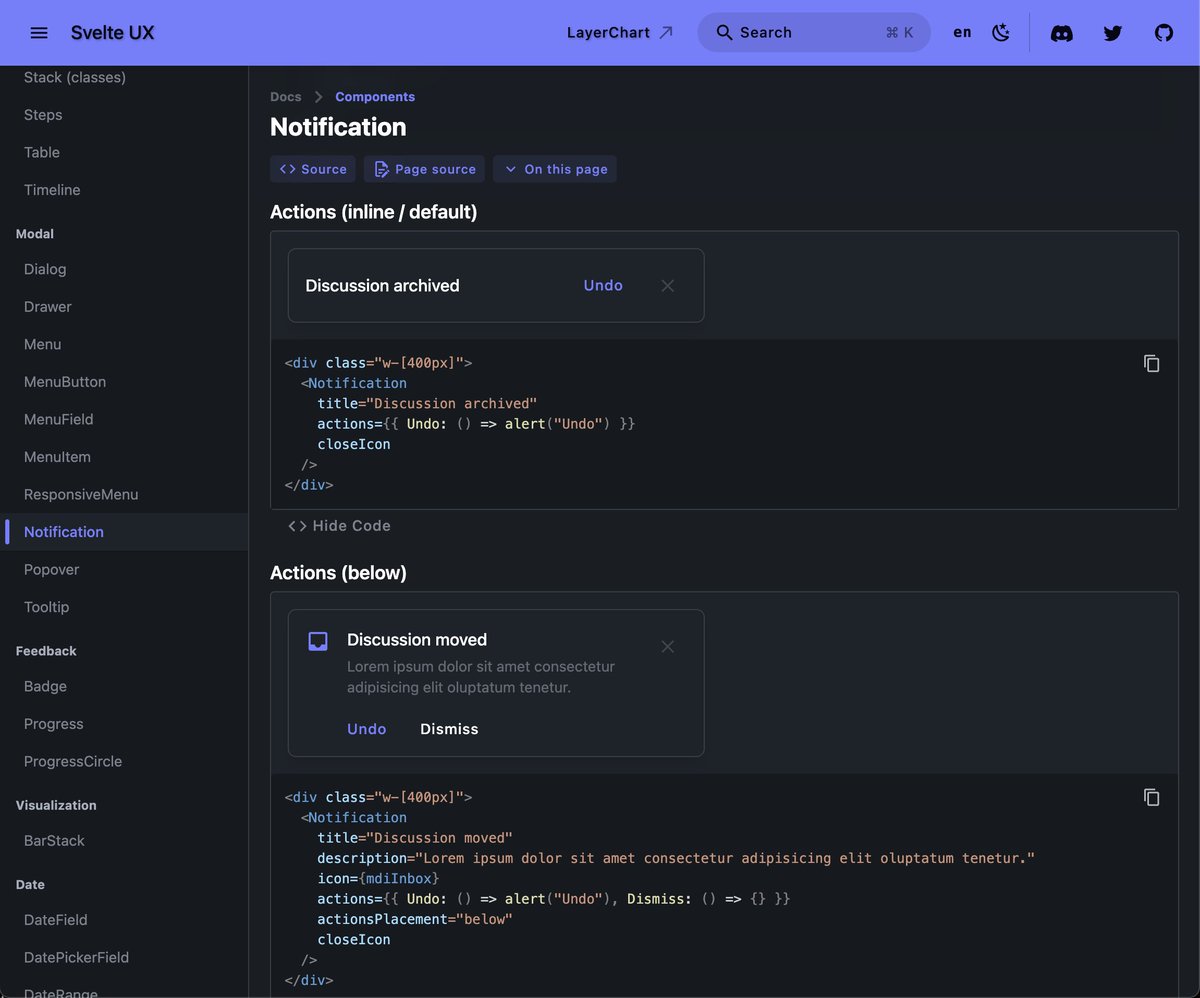Screen dimensions: 1200x998
Task: Open the sidebar hamburger menu icon
Action: point(38,32)
